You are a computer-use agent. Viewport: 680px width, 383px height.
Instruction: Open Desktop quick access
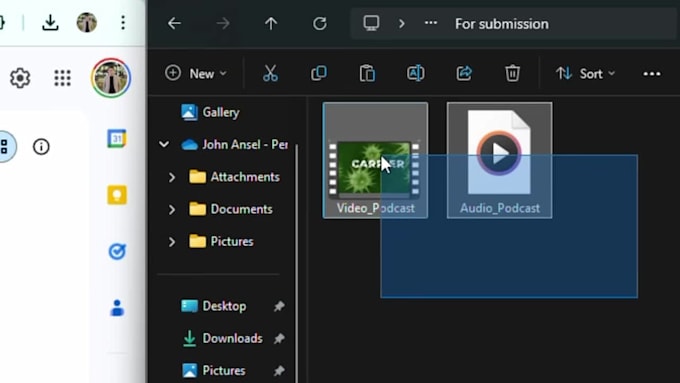click(214, 306)
